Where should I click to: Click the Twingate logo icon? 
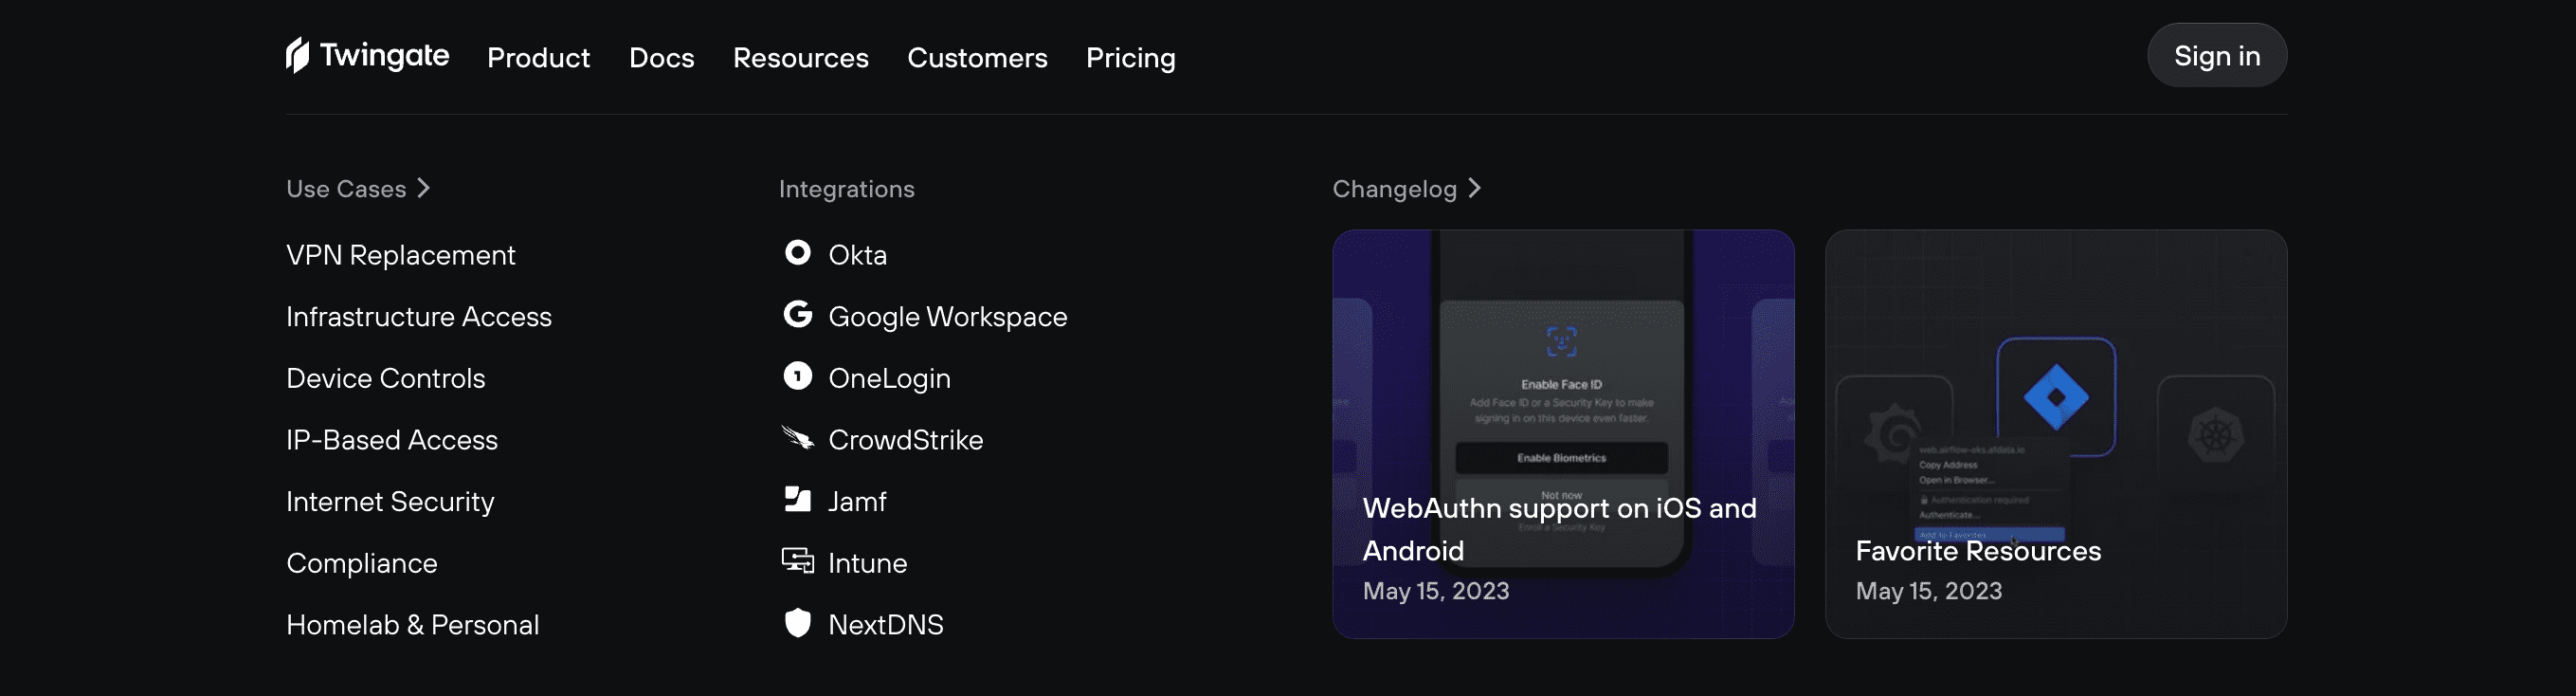point(297,55)
